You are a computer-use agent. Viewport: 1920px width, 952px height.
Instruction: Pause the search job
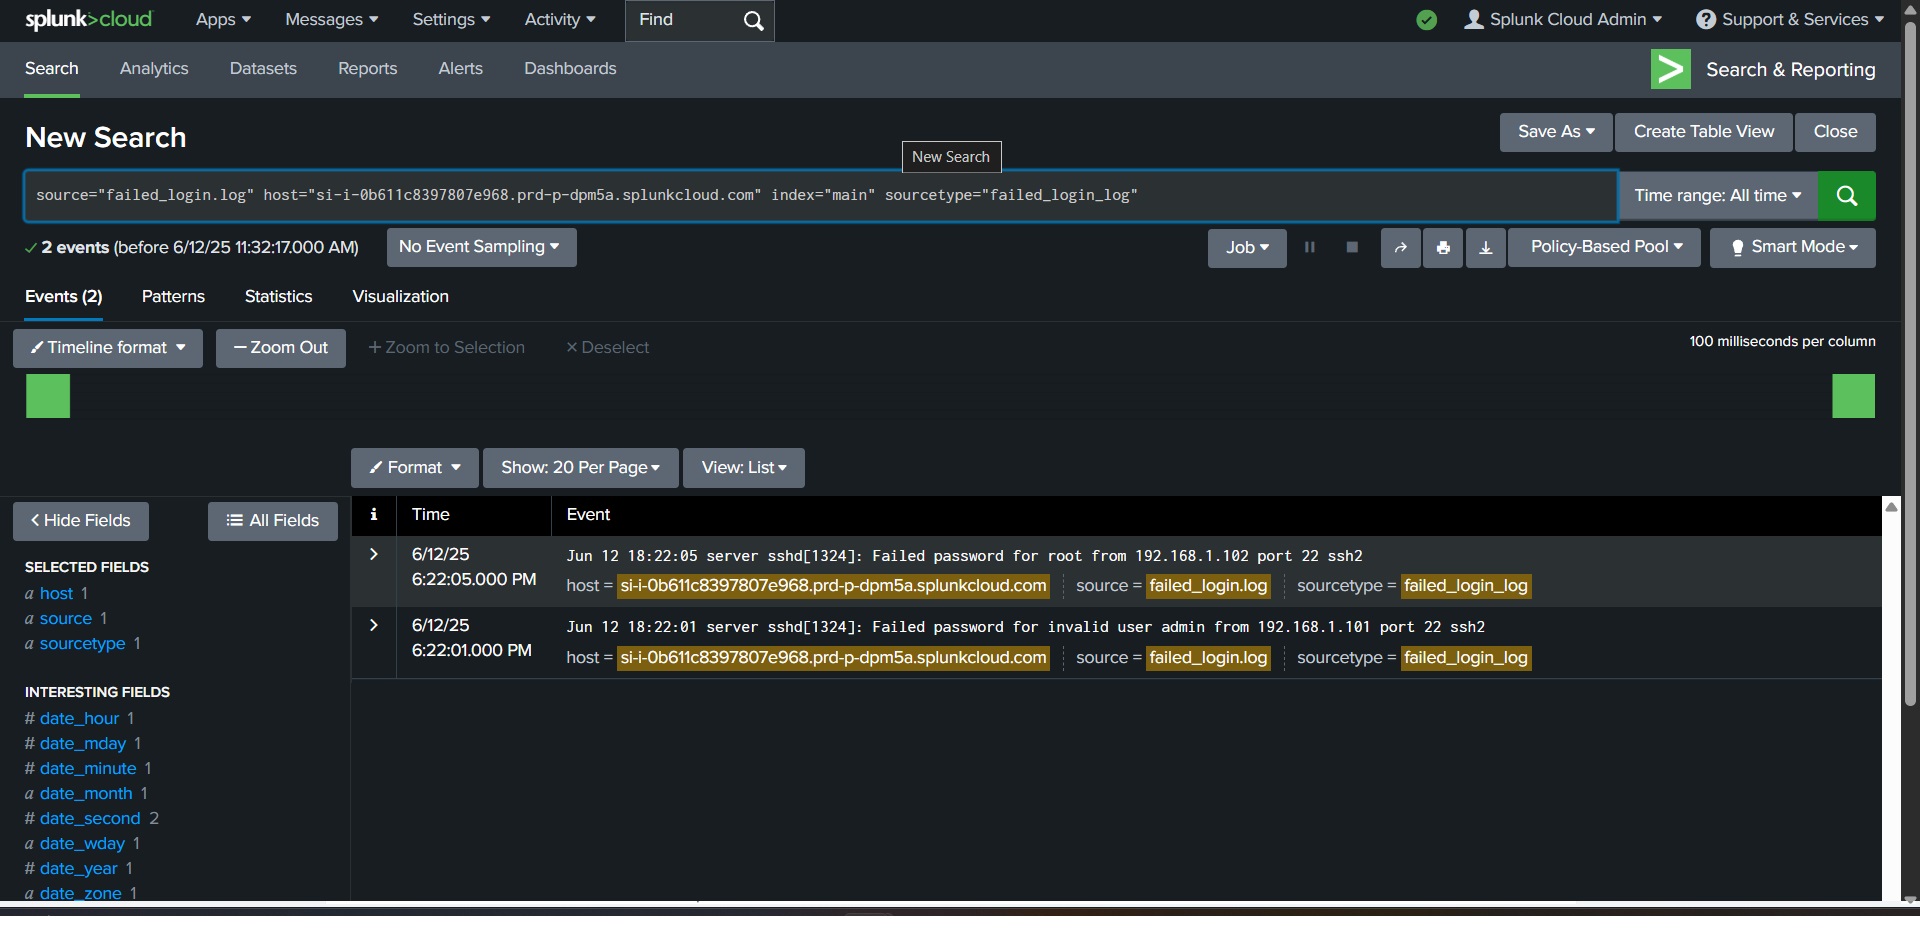1310,247
